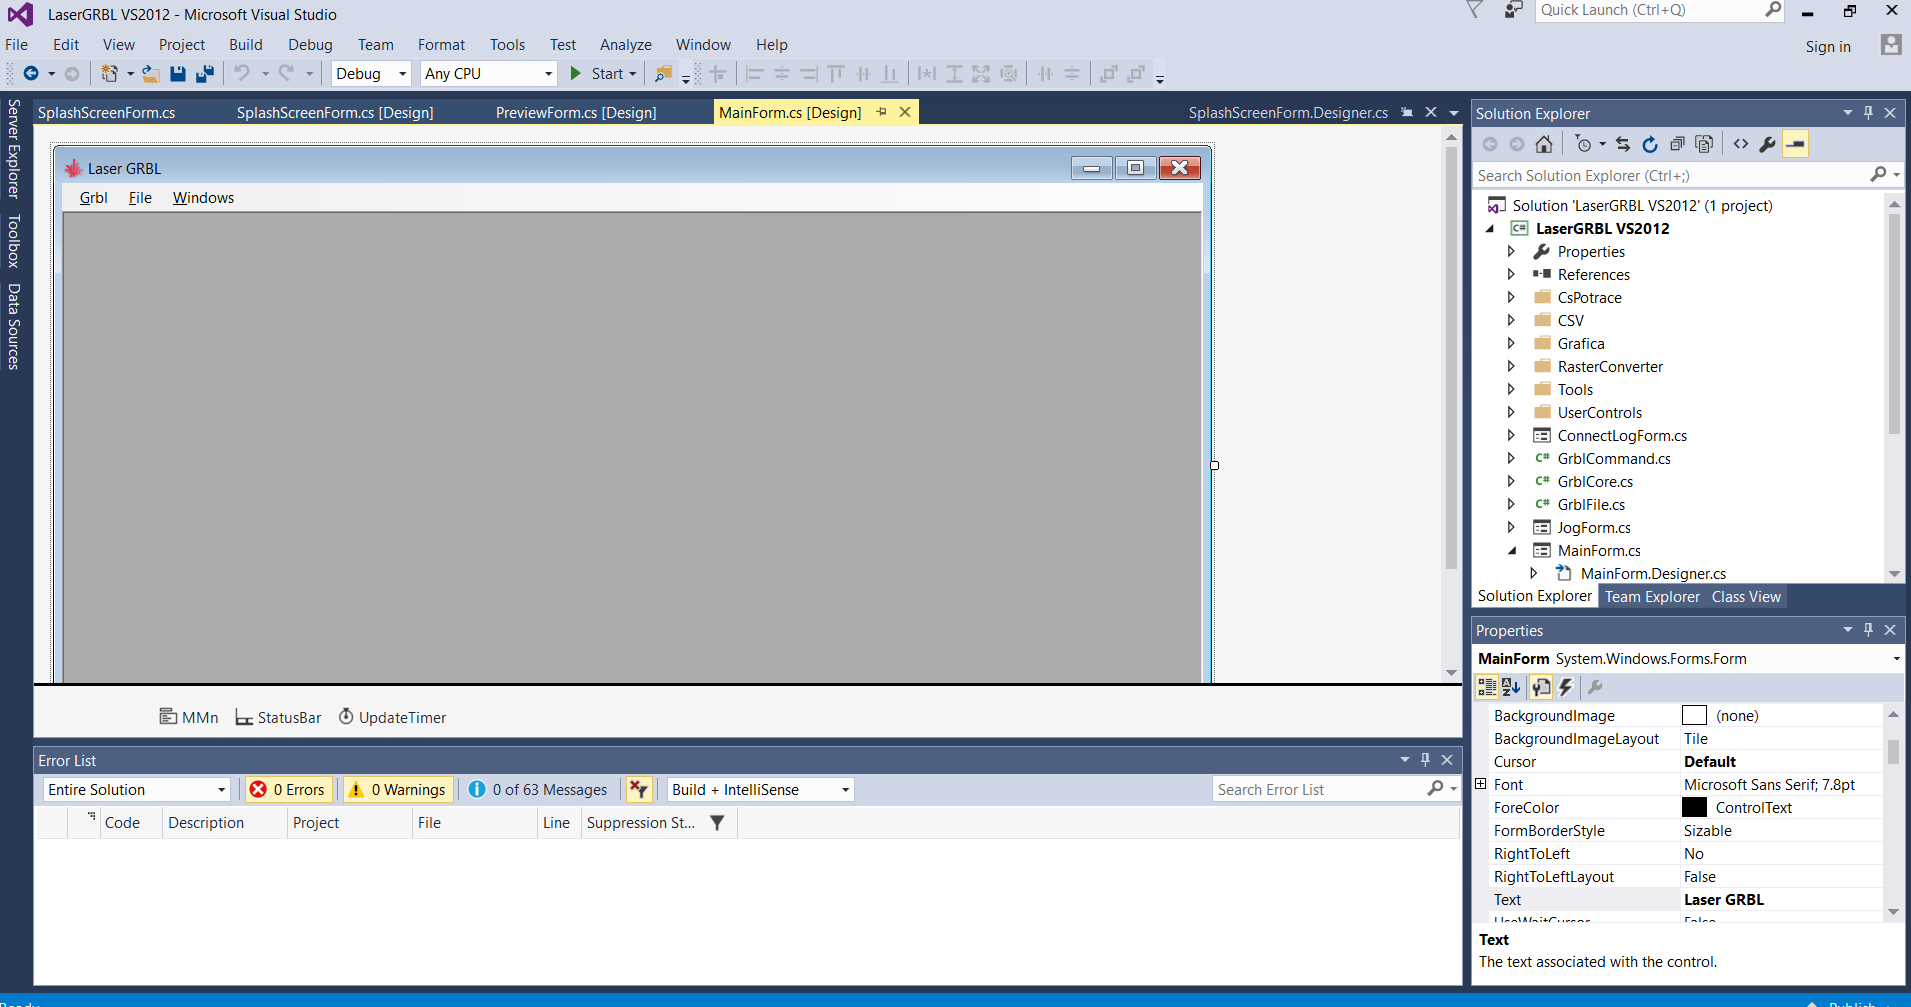Click the ForeColor black color swatch

(1694, 807)
